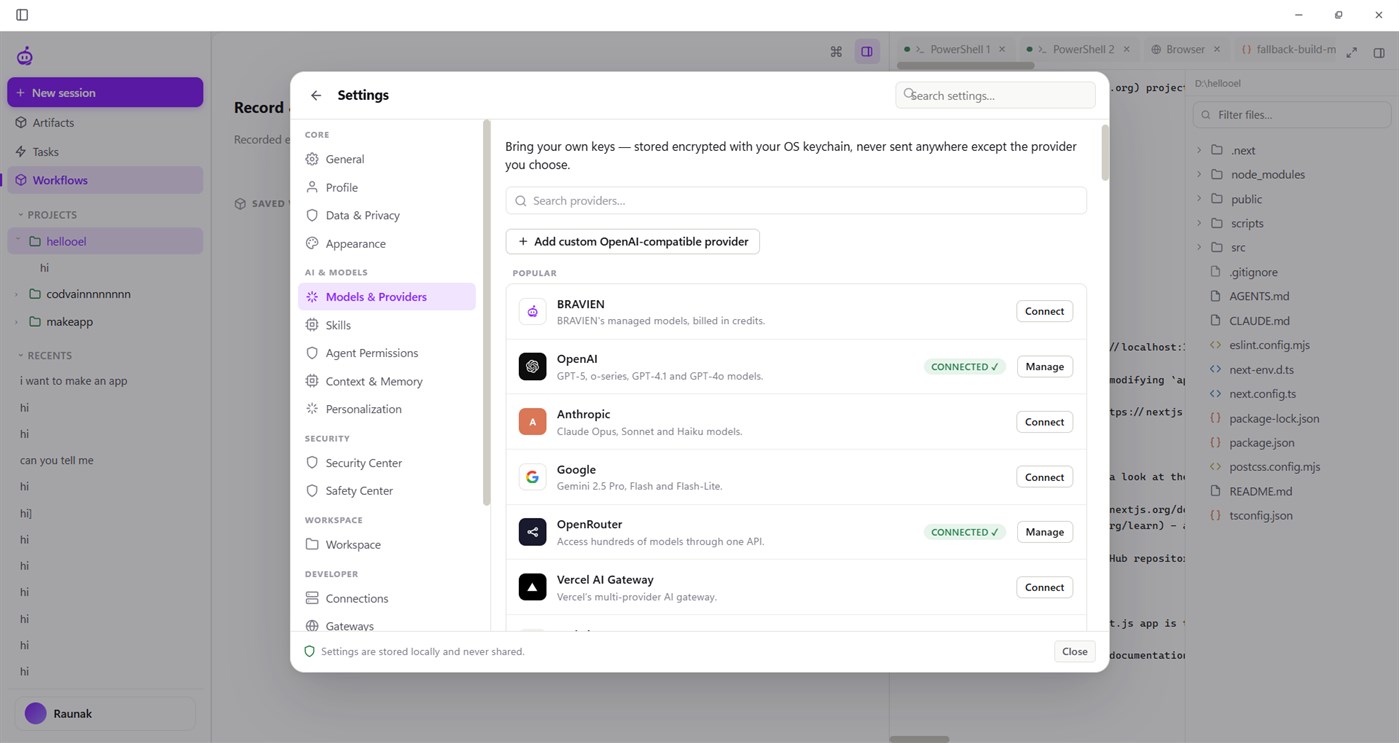This screenshot has height=743, width=1399.
Task: Open Security Center settings
Action: pyautogui.click(x=387, y=463)
